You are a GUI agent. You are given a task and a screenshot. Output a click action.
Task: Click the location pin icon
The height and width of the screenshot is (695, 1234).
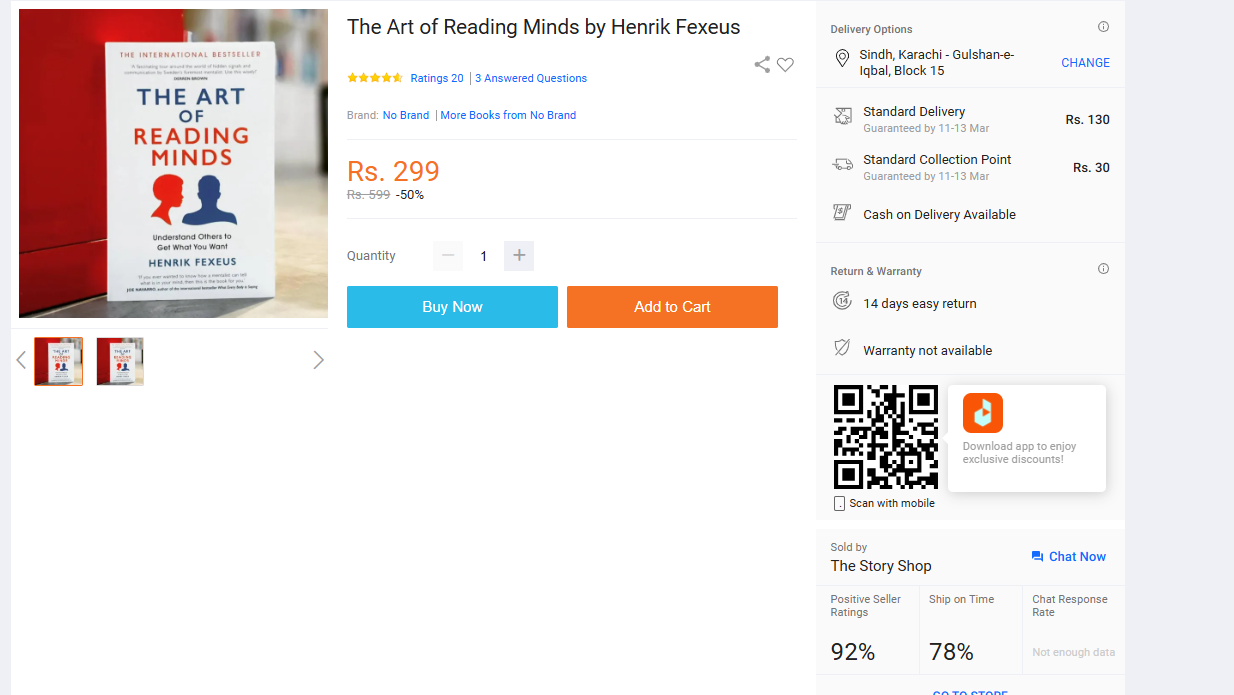click(x=842, y=59)
